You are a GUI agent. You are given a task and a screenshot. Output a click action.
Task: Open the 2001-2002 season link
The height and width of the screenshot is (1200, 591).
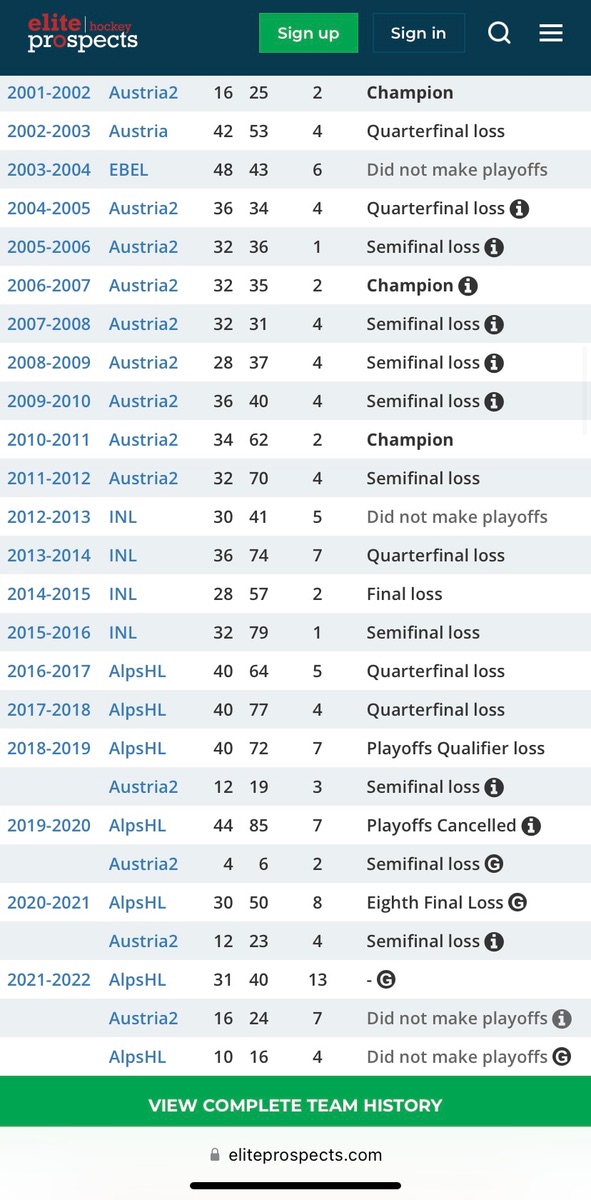(x=49, y=93)
